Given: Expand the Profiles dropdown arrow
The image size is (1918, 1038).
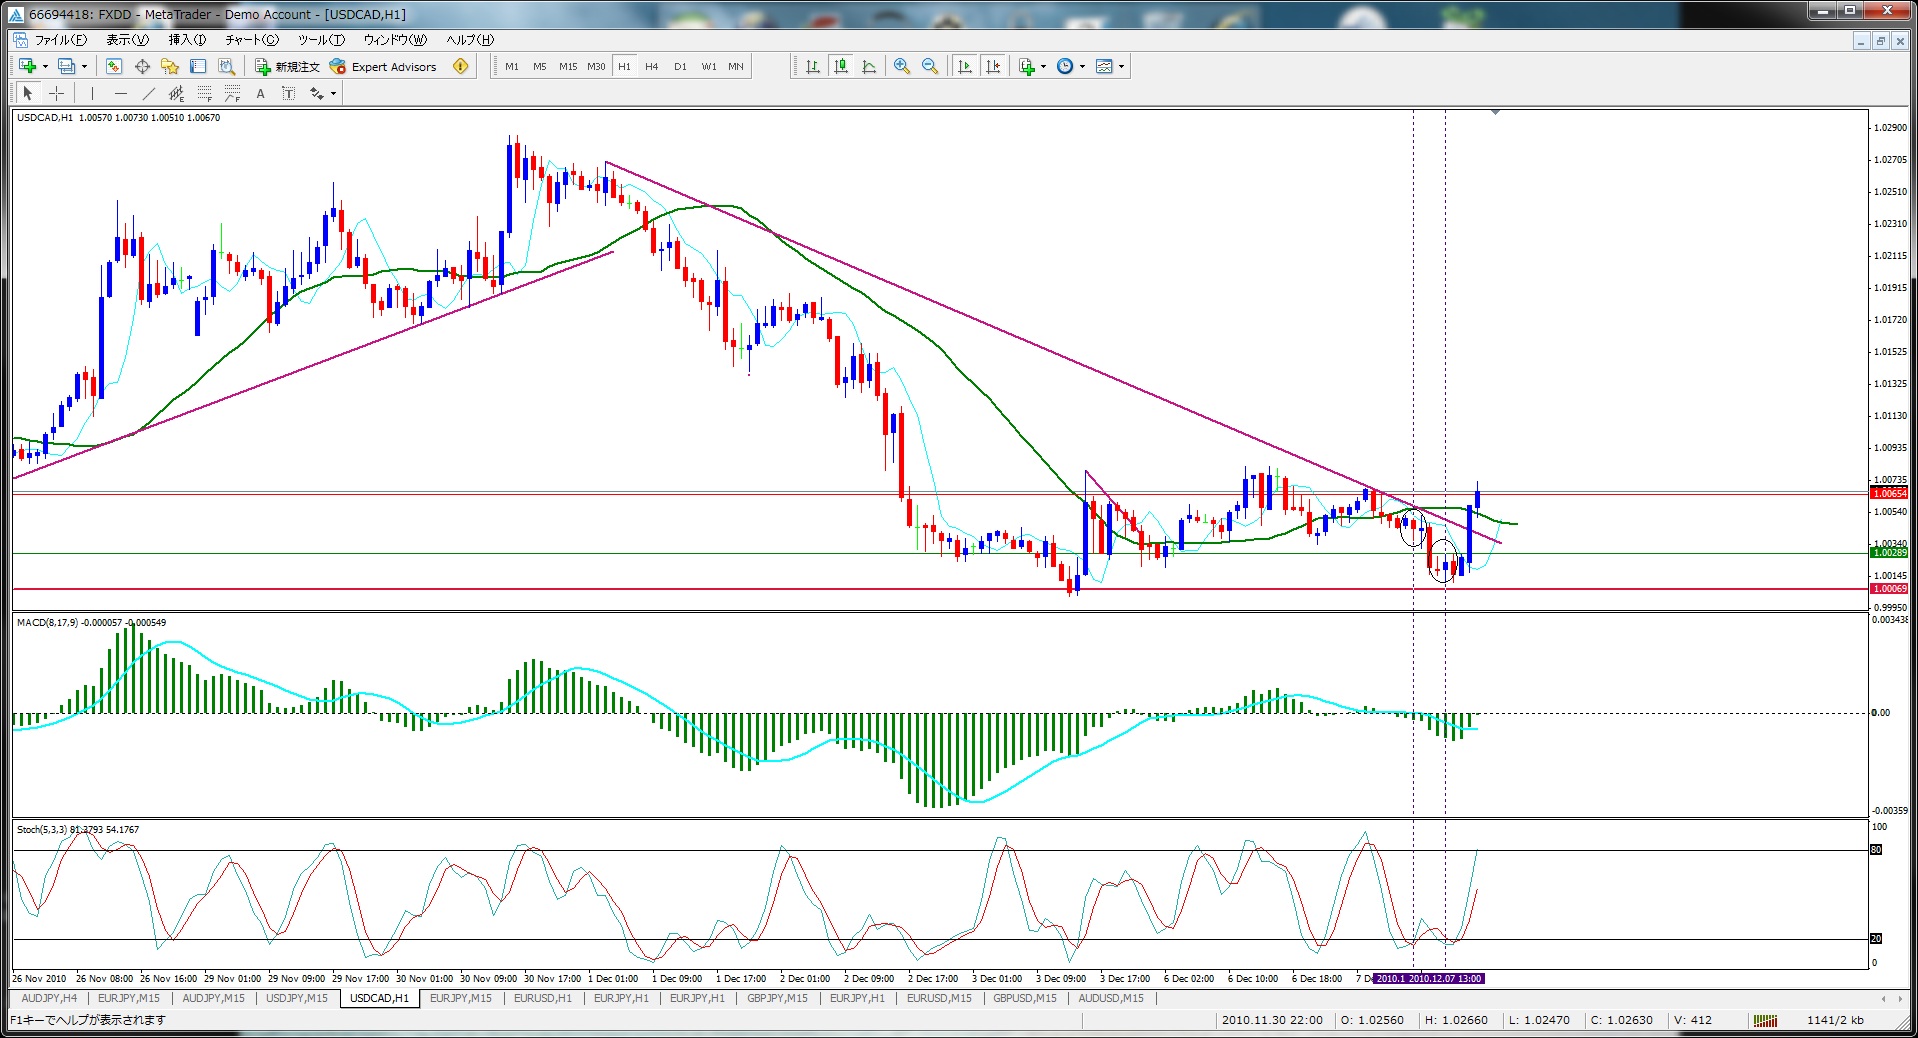Looking at the screenshot, I should (84, 67).
